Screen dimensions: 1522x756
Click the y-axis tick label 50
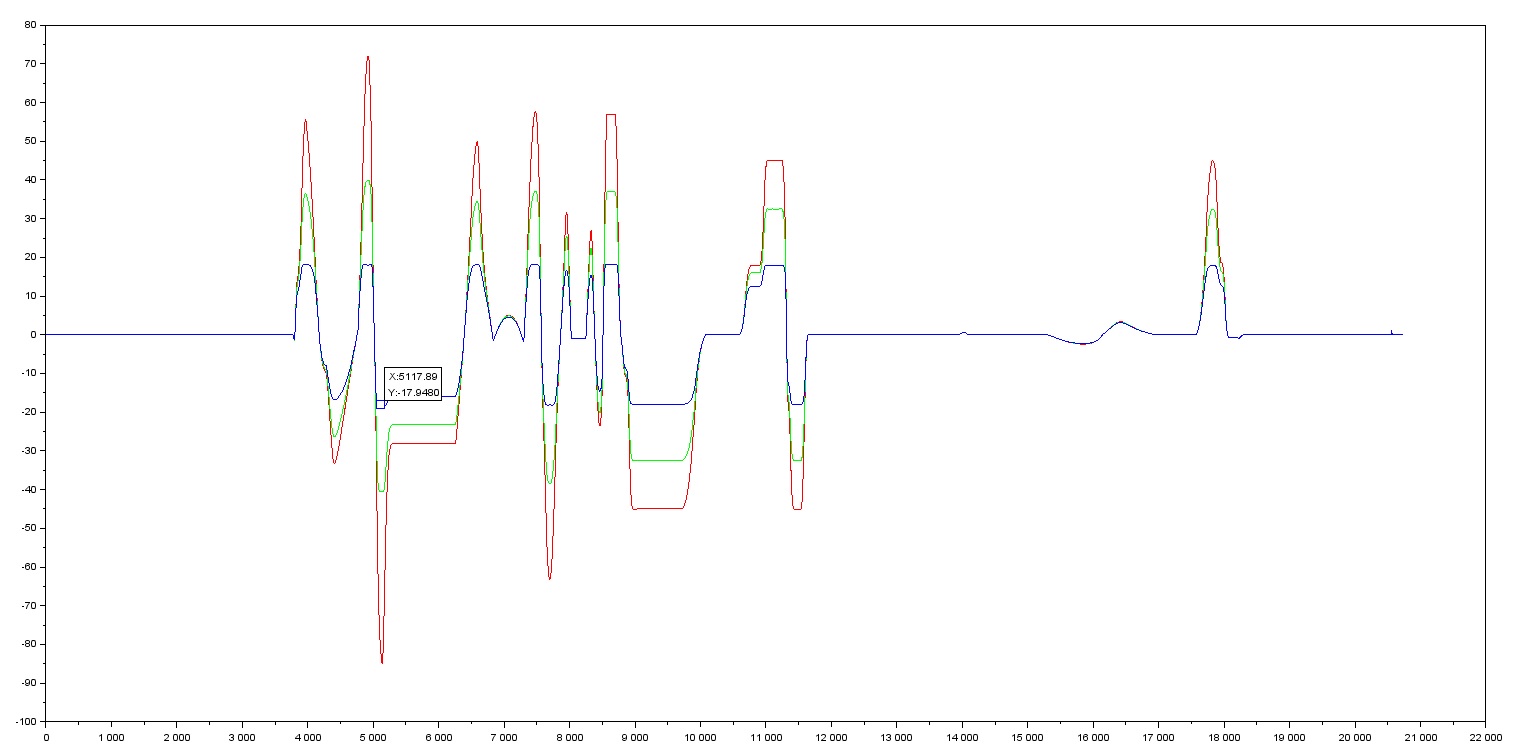[31, 141]
